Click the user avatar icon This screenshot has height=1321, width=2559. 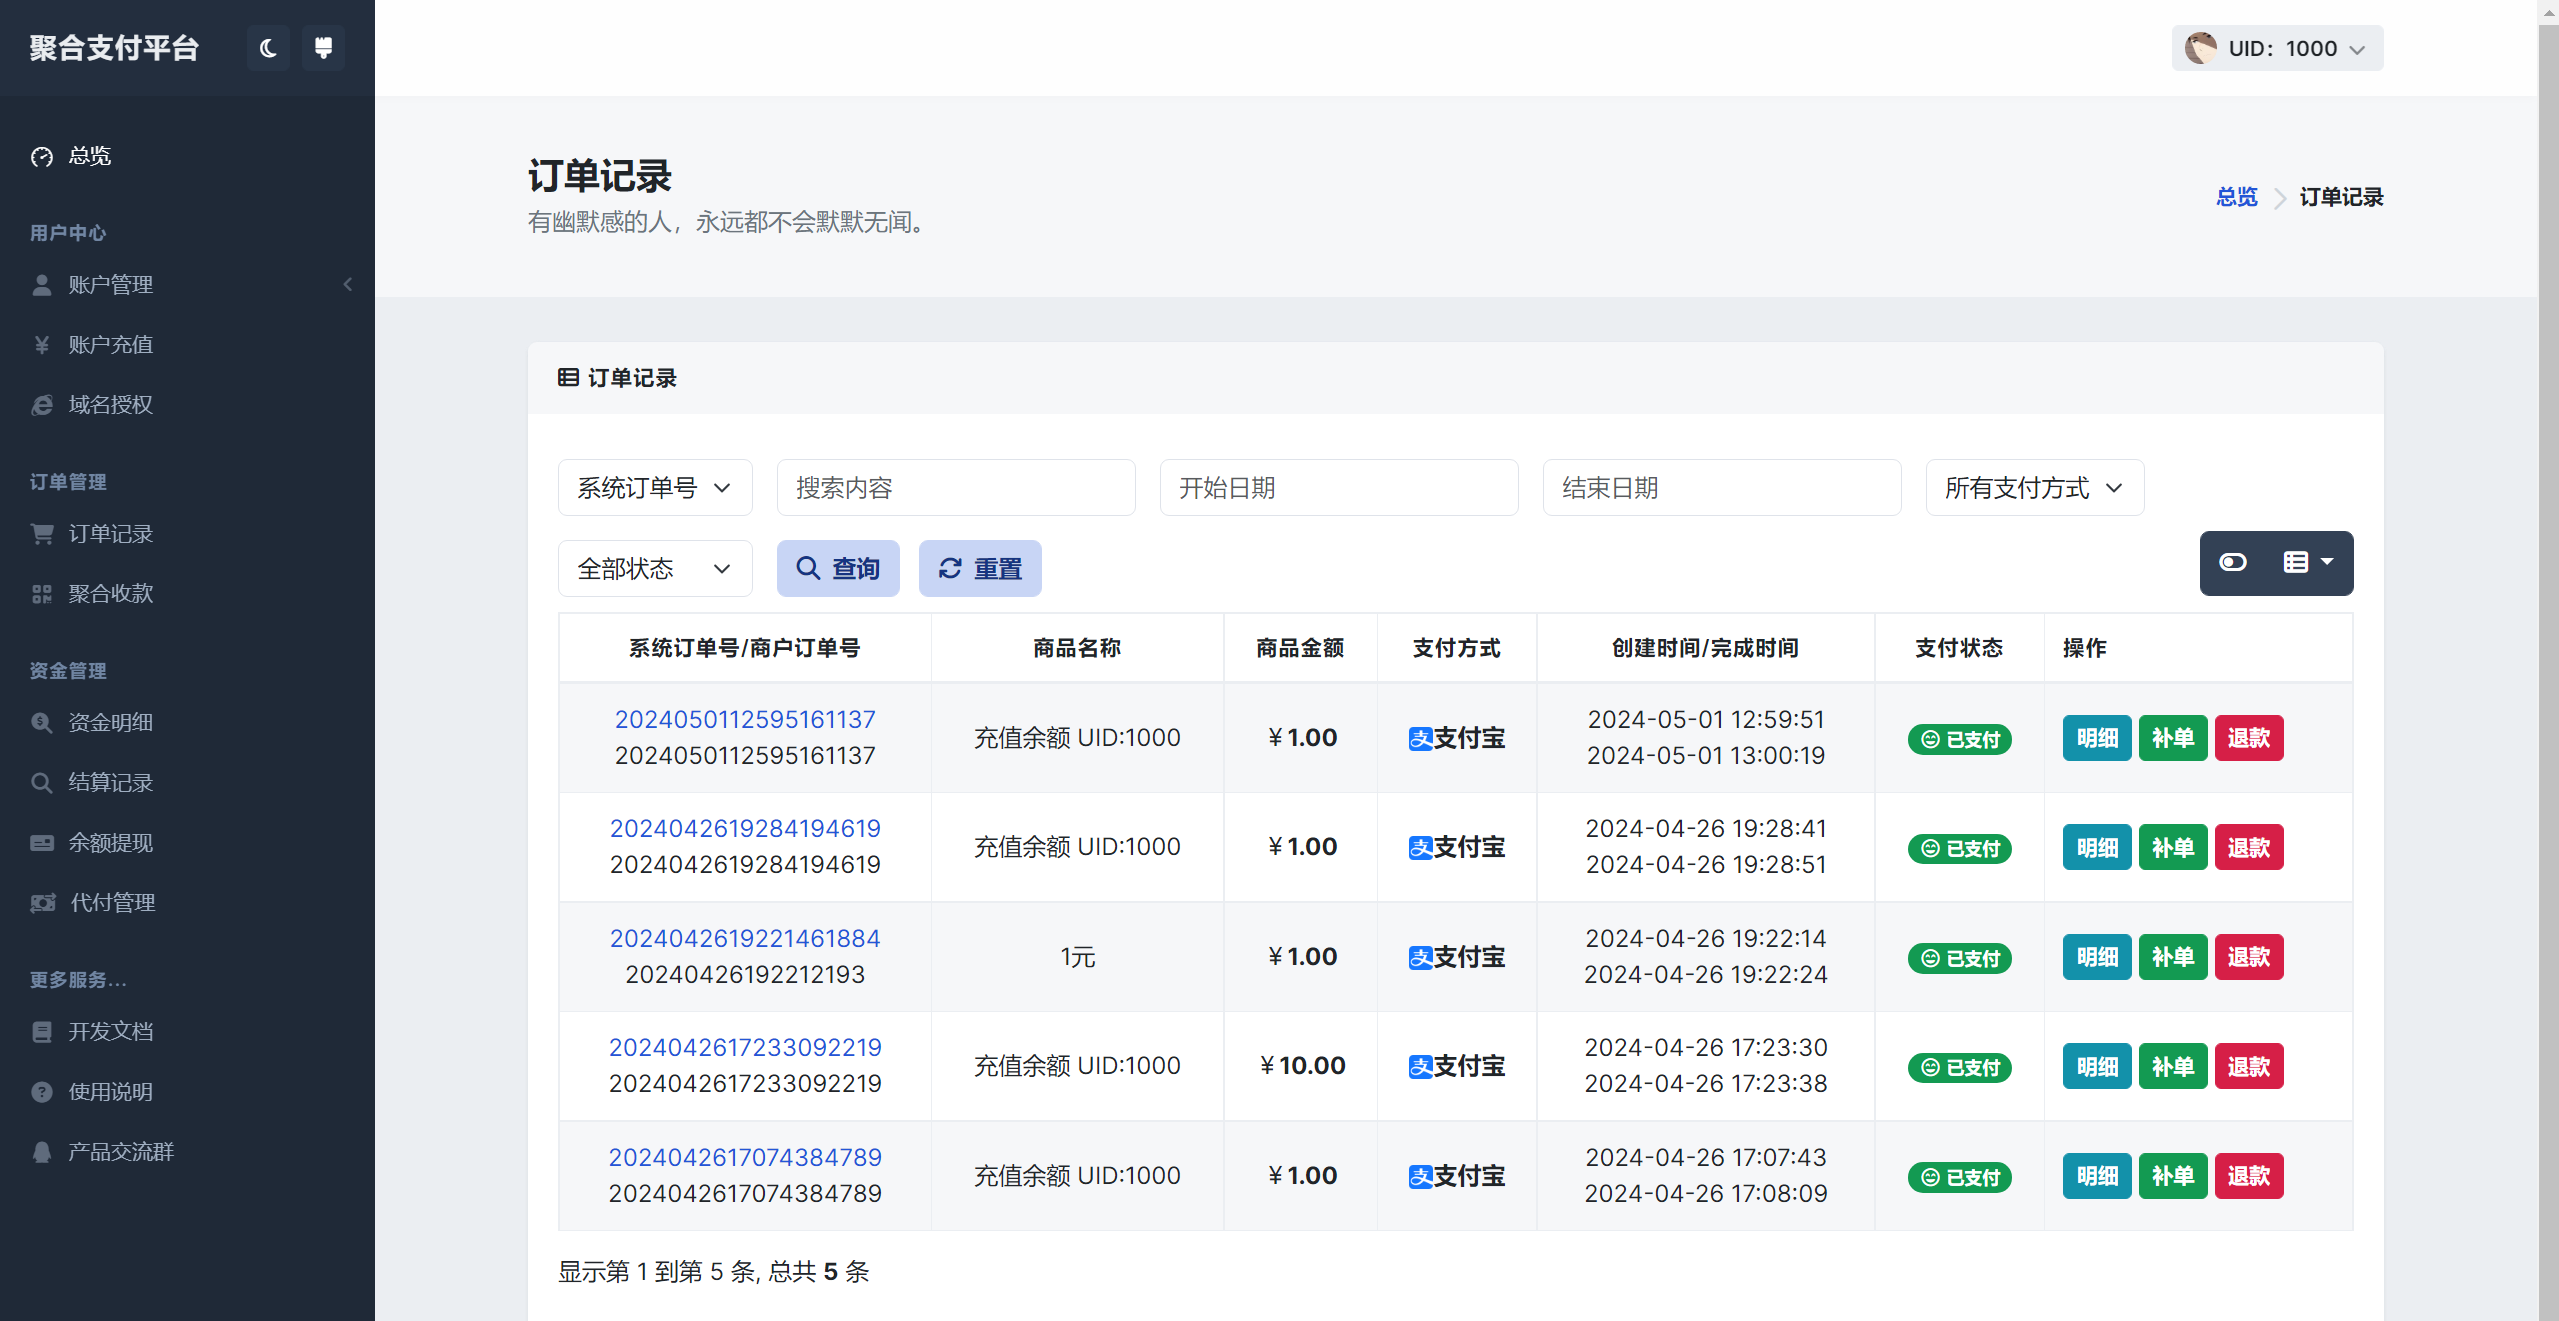point(2200,48)
